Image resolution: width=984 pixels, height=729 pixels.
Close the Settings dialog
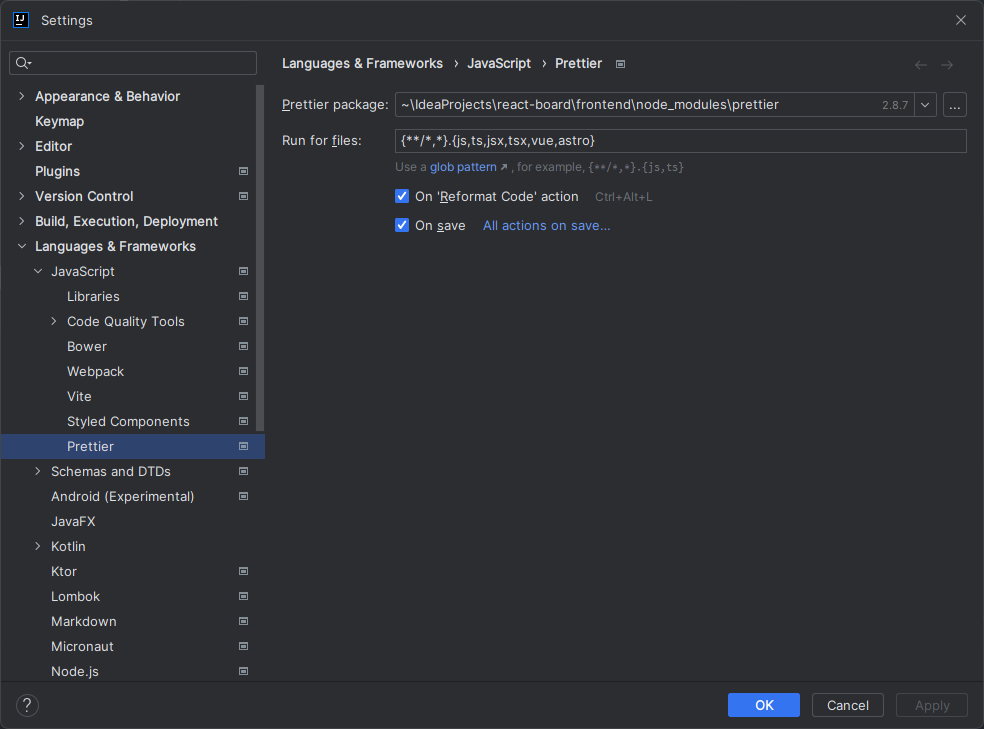pos(961,20)
